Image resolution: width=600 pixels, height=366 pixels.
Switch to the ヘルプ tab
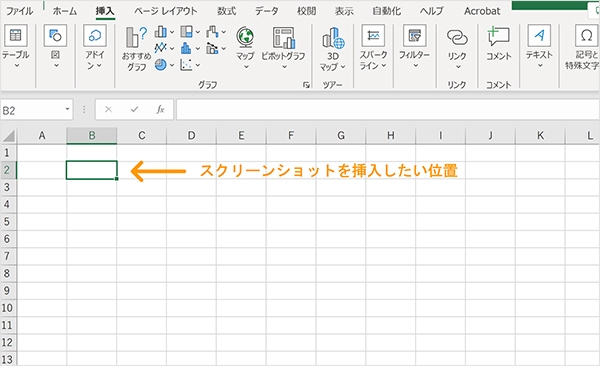[x=431, y=11]
